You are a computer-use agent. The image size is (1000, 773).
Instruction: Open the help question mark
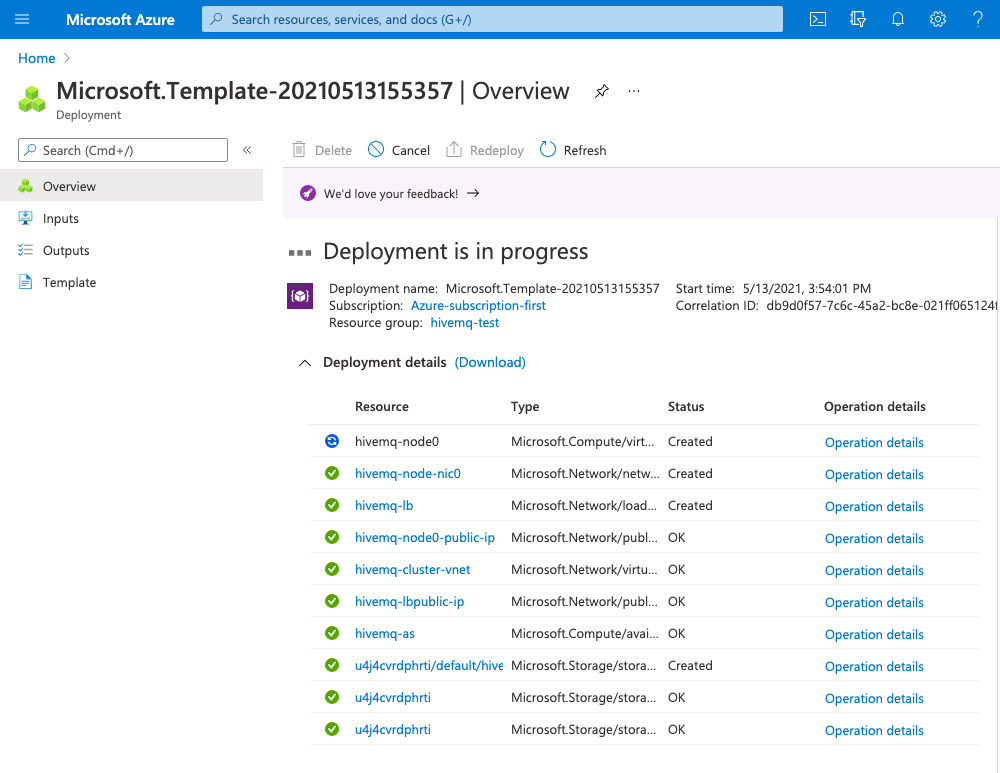pos(978,19)
